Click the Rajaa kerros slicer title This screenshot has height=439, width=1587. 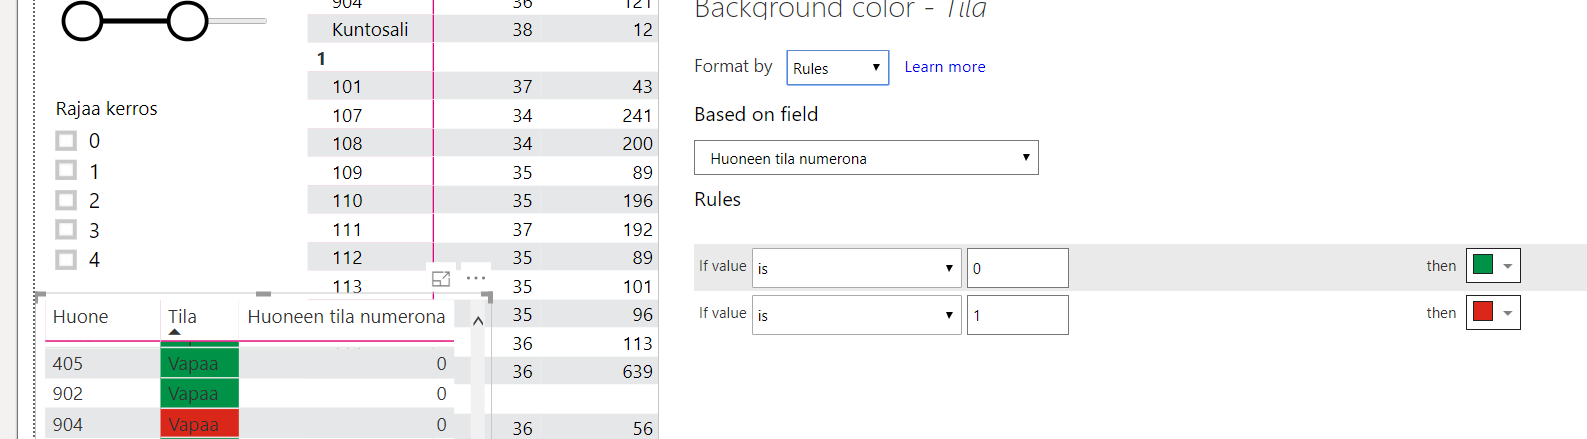(106, 109)
